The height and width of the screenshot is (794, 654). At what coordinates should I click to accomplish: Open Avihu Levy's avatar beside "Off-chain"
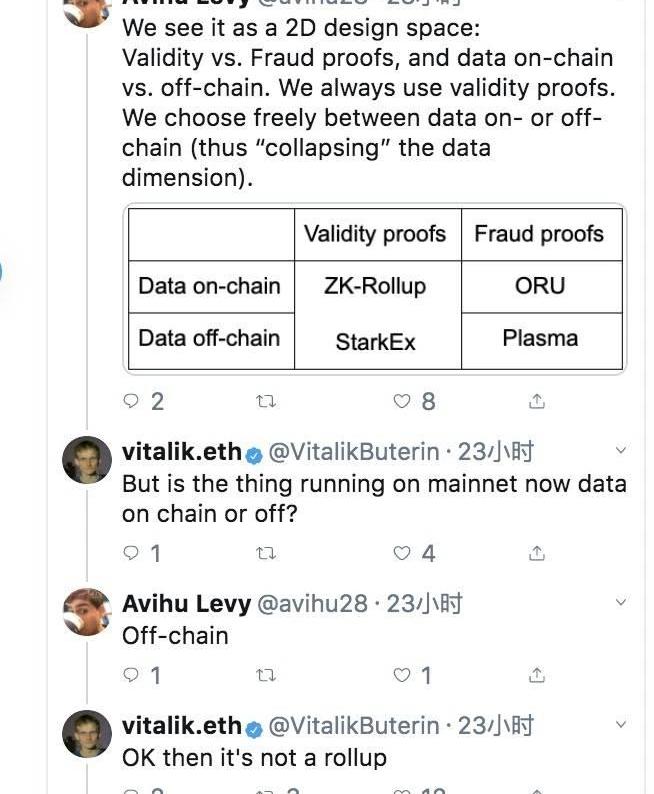tap(87, 611)
